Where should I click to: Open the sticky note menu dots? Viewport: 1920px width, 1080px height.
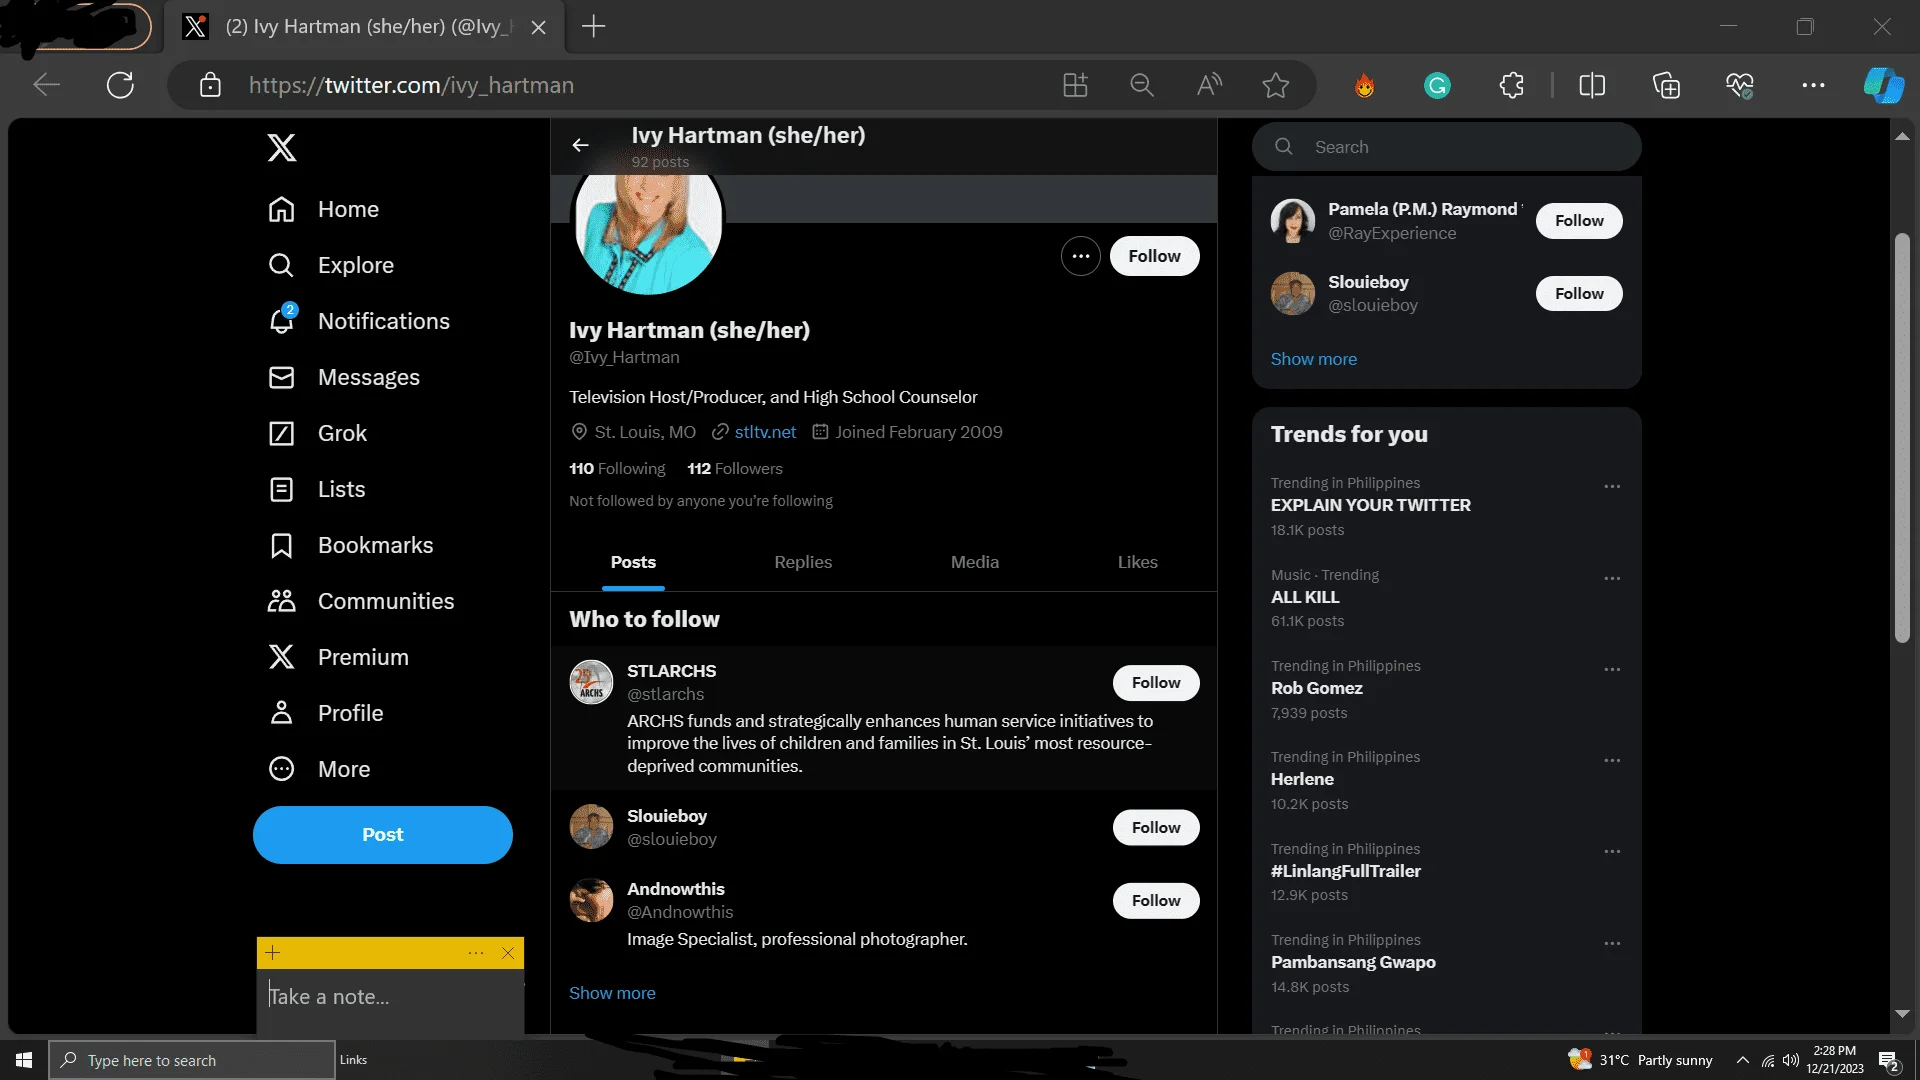[x=476, y=953]
